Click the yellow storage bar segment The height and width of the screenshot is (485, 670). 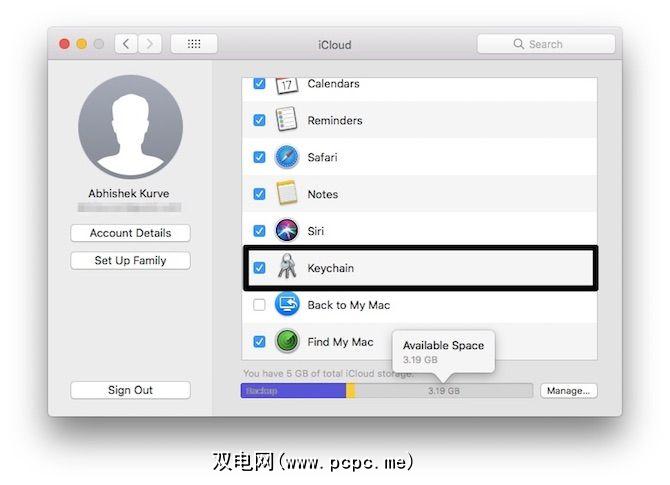(x=350, y=391)
